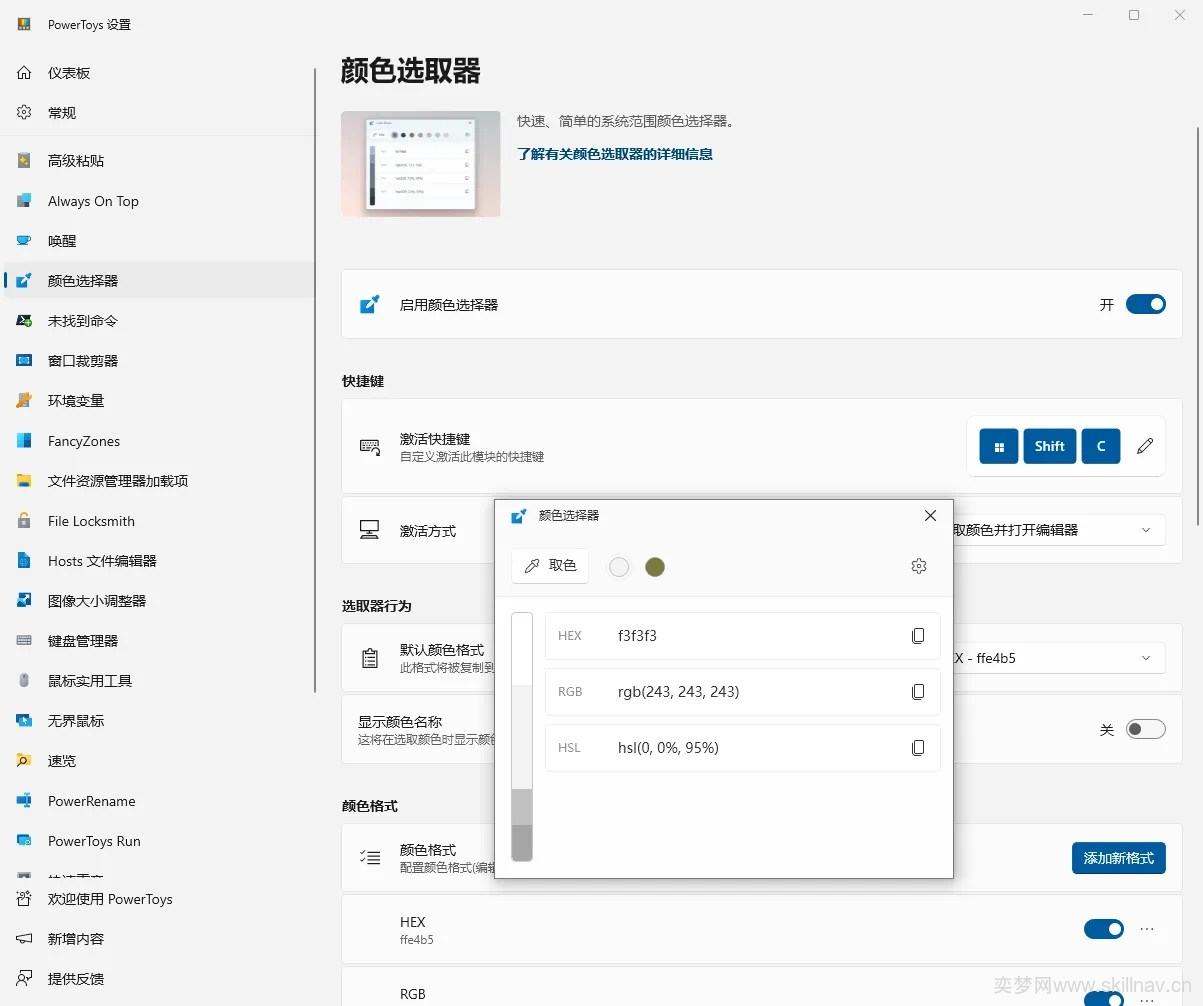Open the 仪表板 home icon
1203x1006 pixels.
[24, 73]
